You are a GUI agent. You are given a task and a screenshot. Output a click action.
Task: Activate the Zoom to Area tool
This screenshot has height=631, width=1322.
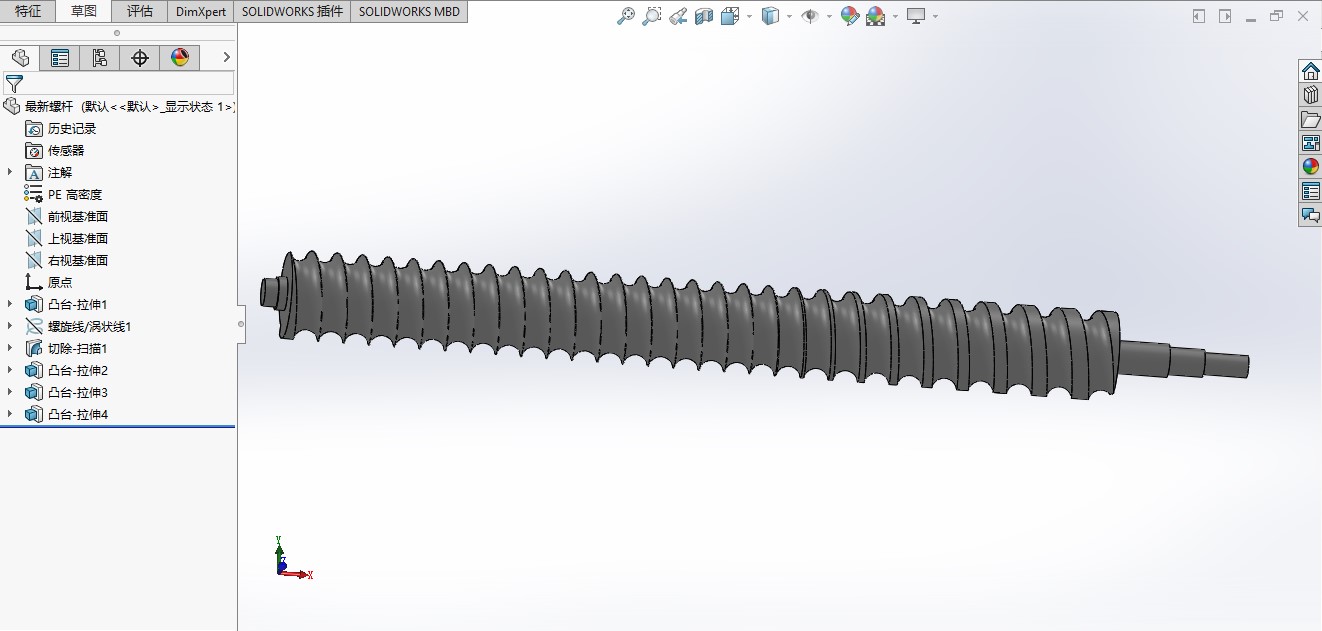click(x=652, y=16)
